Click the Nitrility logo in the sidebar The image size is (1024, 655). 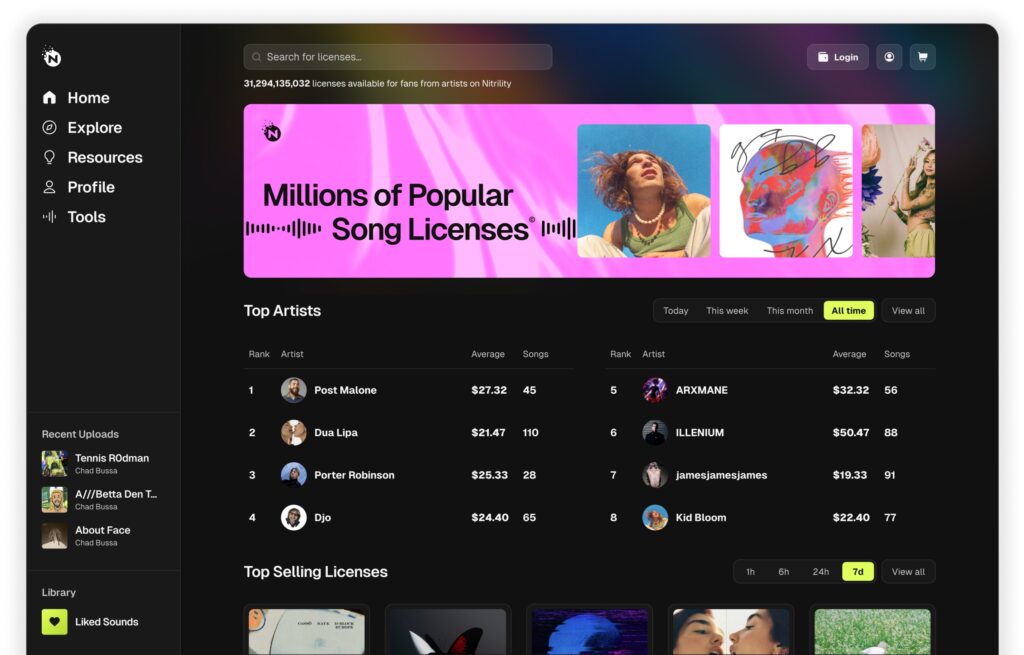pyautogui.click(x=52, y=57)
